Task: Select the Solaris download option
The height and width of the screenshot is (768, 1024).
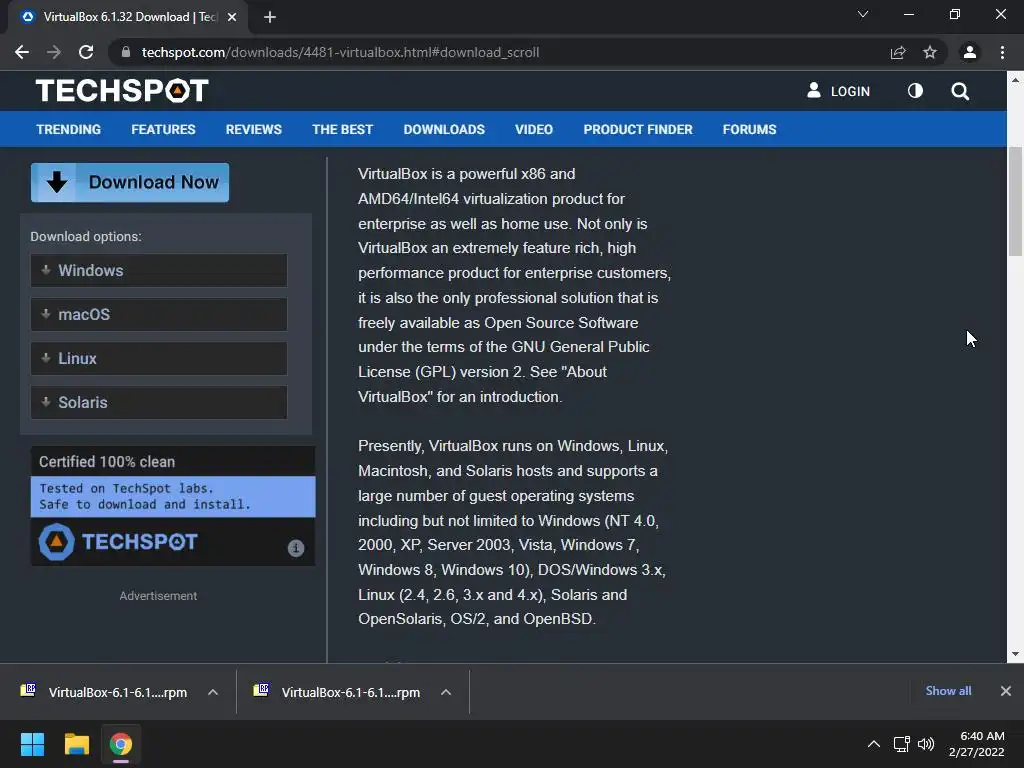Action: (159, 402)
